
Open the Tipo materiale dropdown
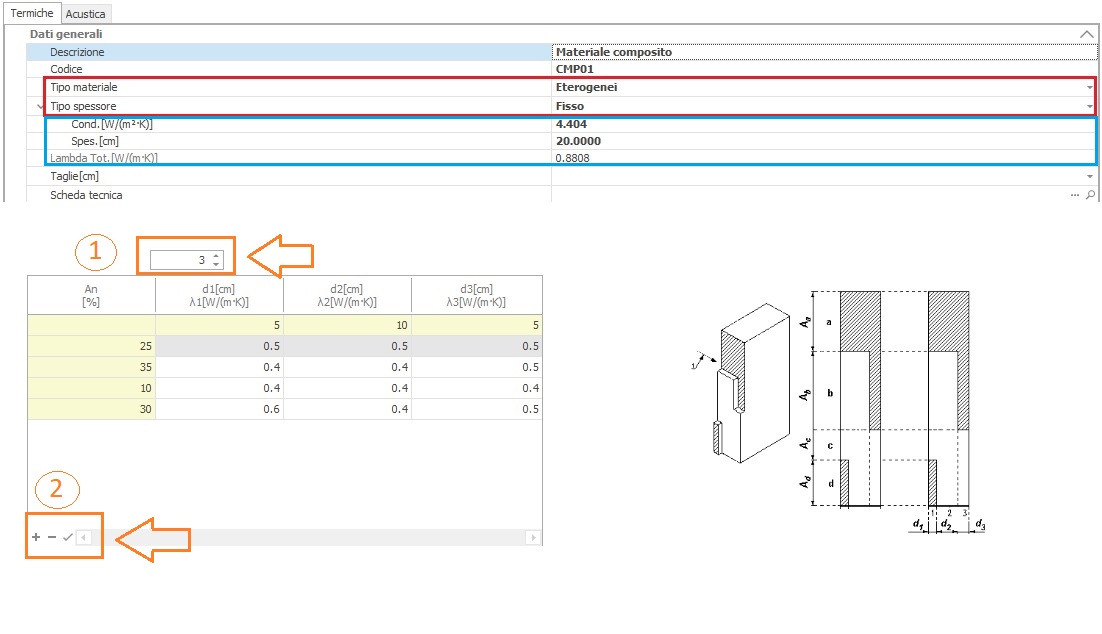click(1089, 88)
